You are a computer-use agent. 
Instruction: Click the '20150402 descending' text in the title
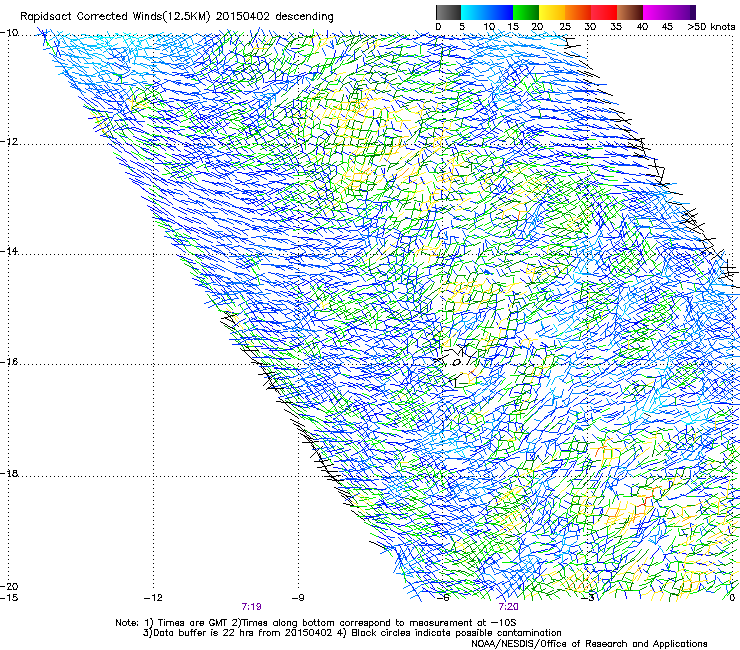pyautogui.click(x=274, y=17)
